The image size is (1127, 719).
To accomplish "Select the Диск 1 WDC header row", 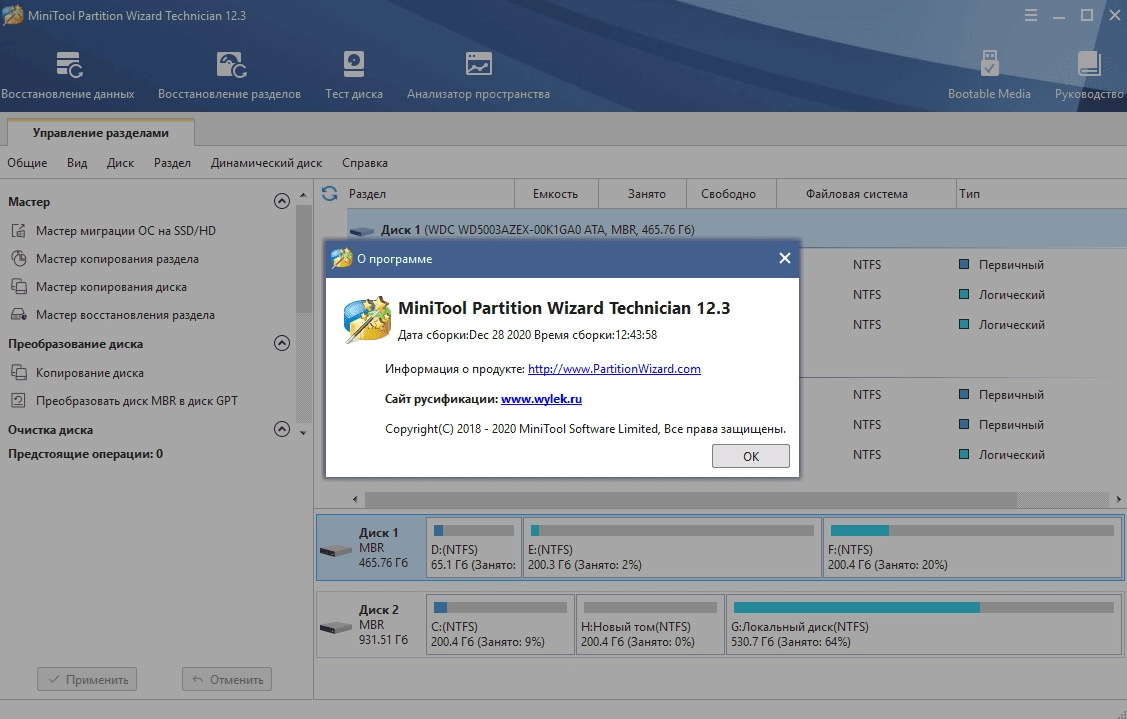I will point(737,229).
